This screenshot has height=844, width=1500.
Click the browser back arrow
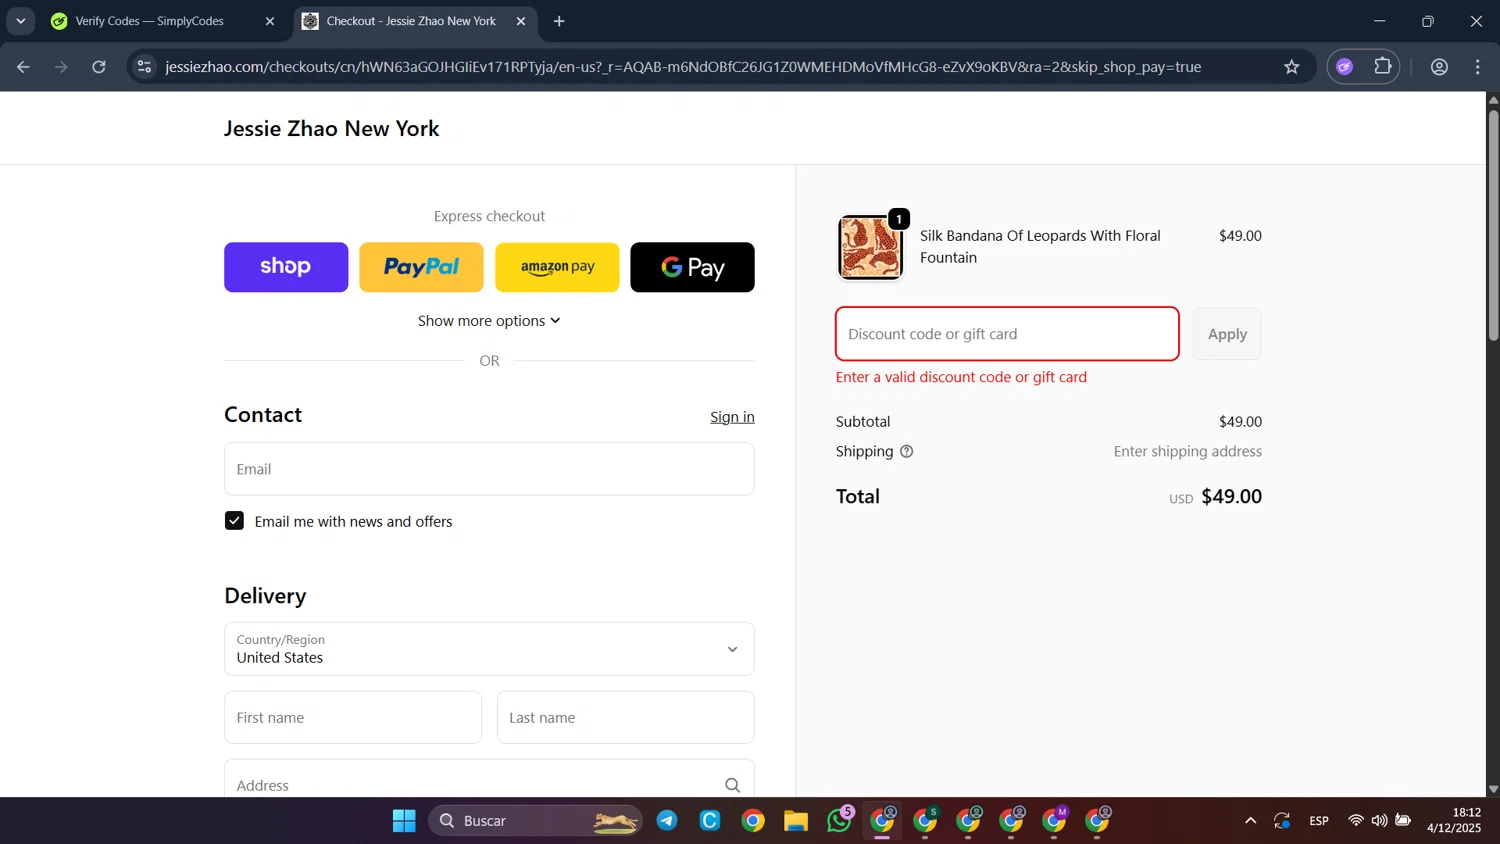point(23,67)
